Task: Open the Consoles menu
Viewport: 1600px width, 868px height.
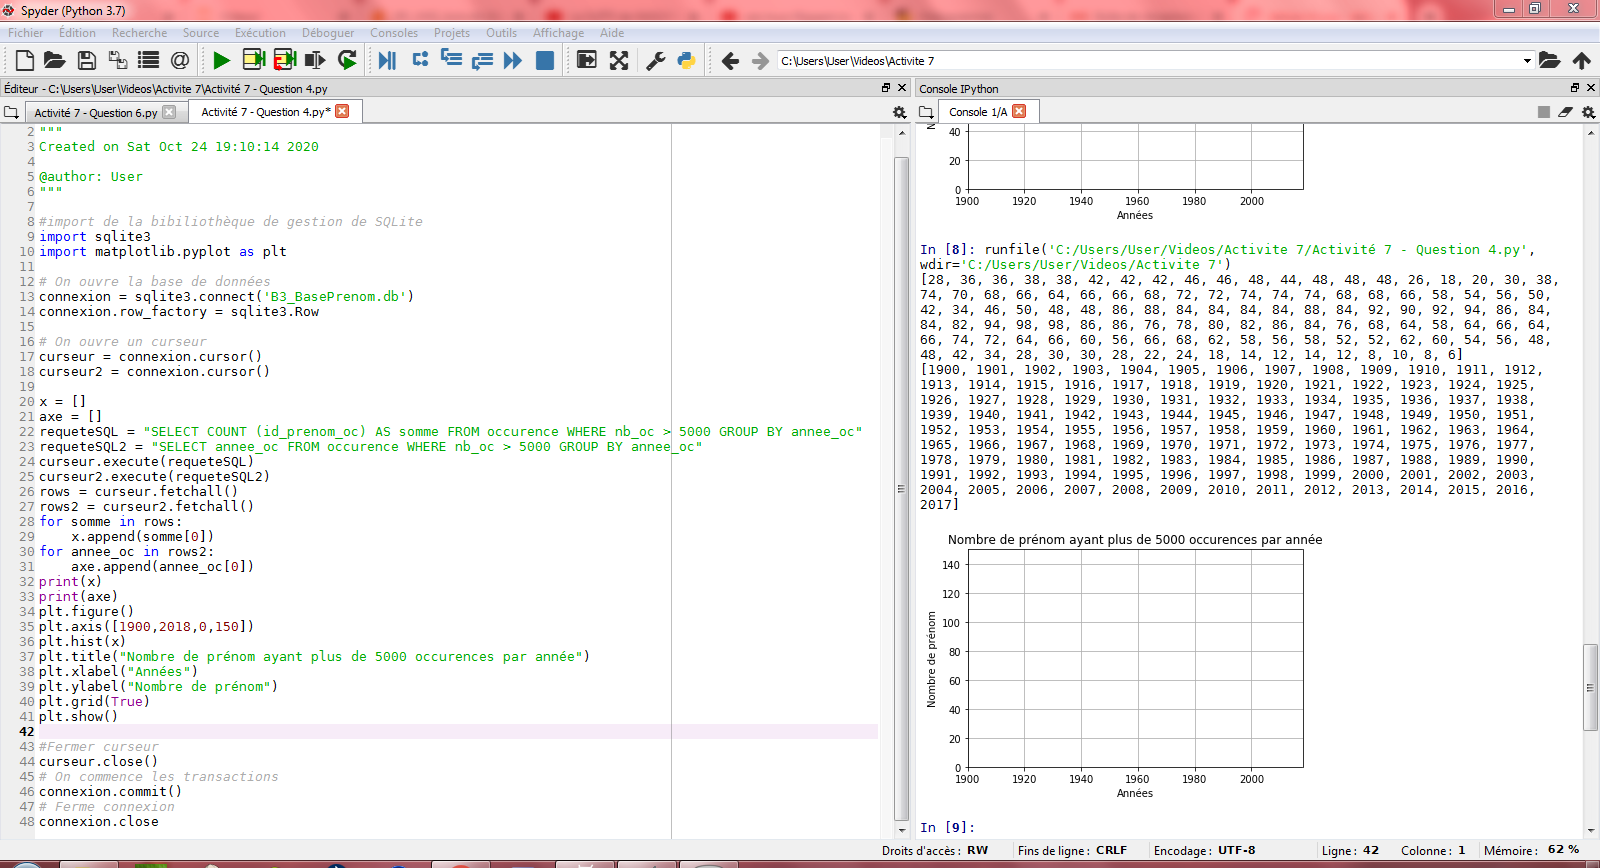Action: 394,33
